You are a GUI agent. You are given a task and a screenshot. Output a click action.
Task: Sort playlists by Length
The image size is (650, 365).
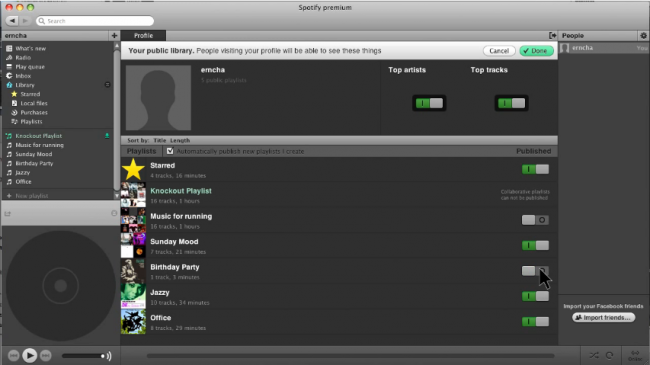coord(180,141)
